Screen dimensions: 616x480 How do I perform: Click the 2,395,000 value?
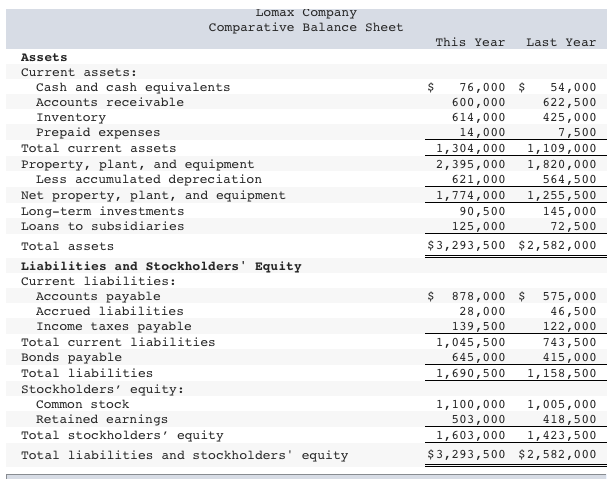(x=471, y=164)
